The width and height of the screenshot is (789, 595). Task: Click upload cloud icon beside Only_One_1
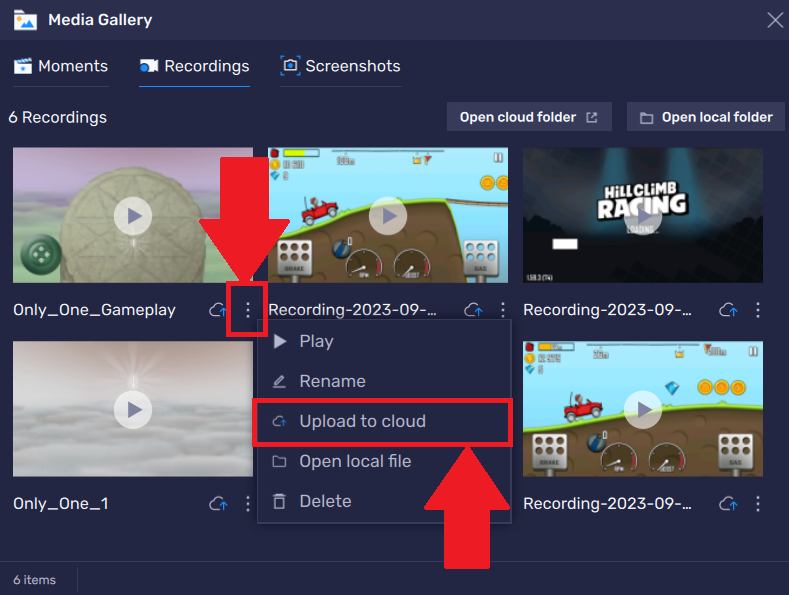point(218,504)
